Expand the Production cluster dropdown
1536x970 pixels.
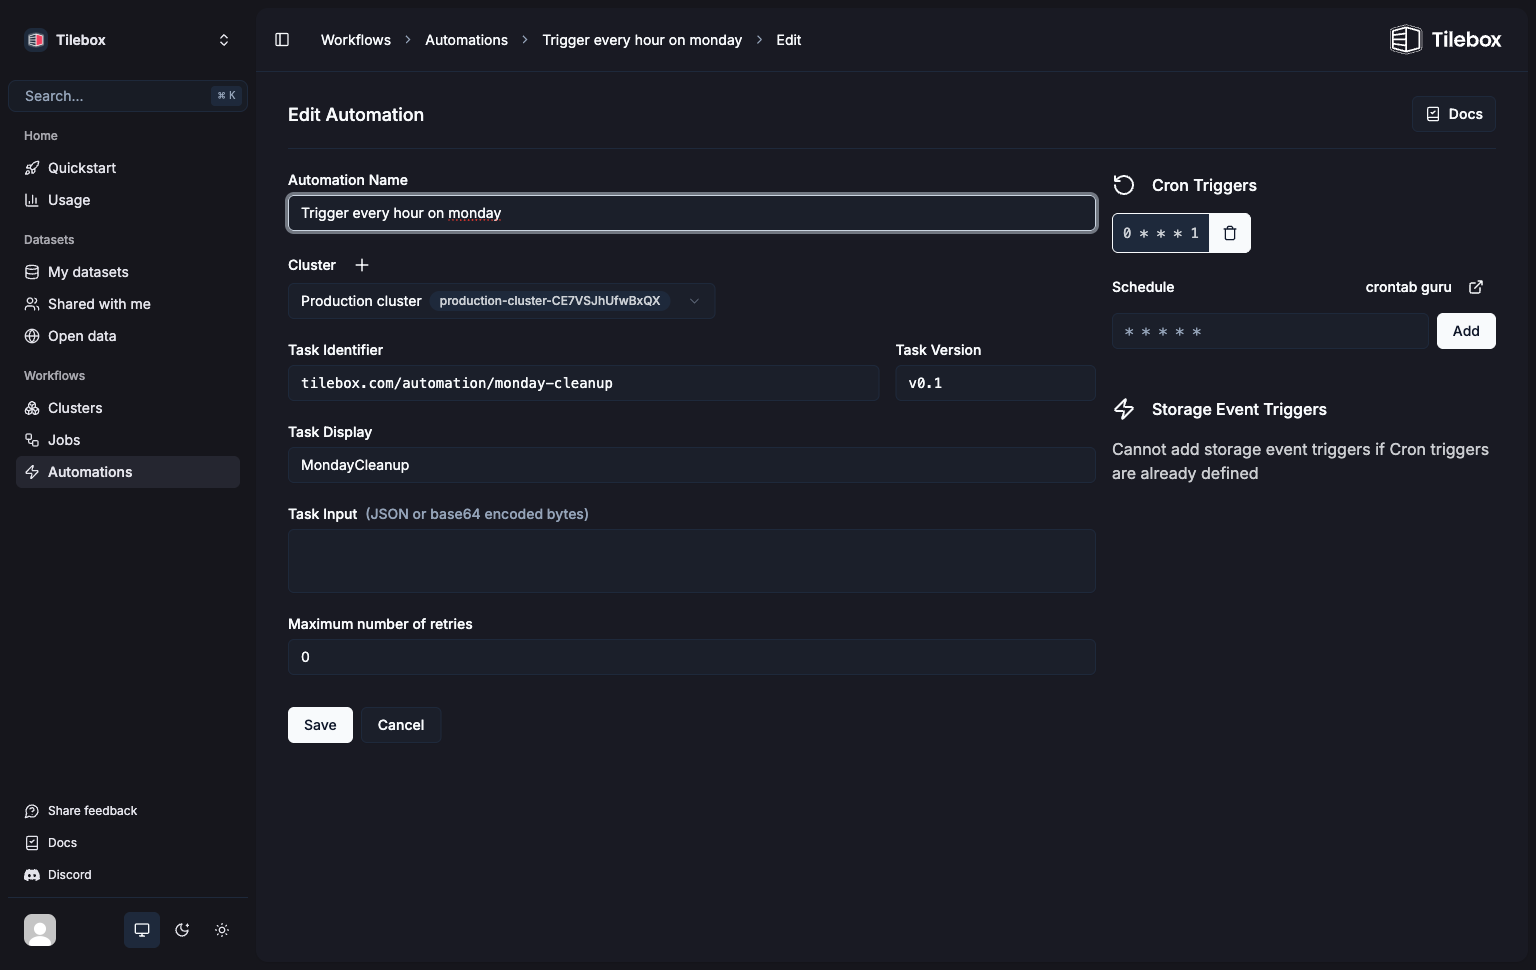[x=693, y=300]
